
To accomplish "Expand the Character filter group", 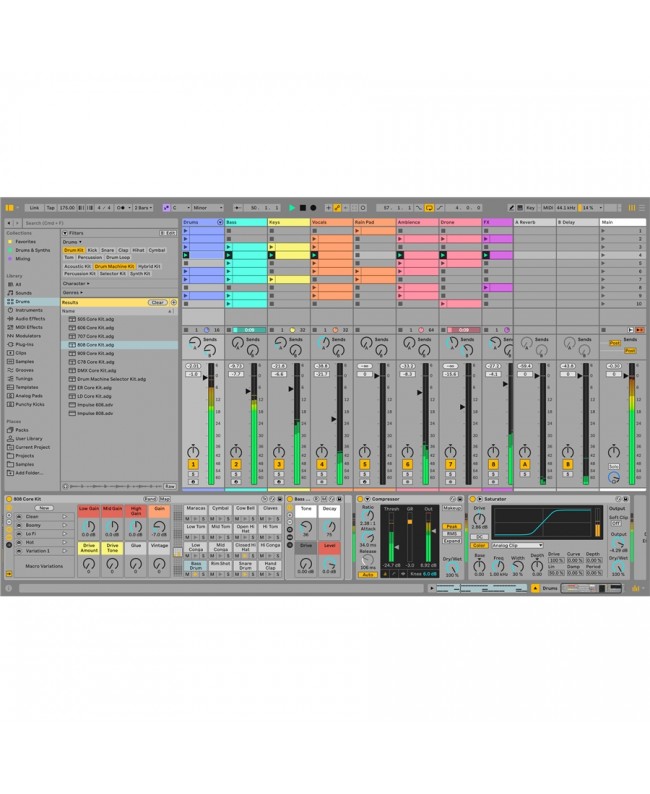I will click(x=76, y=284).
